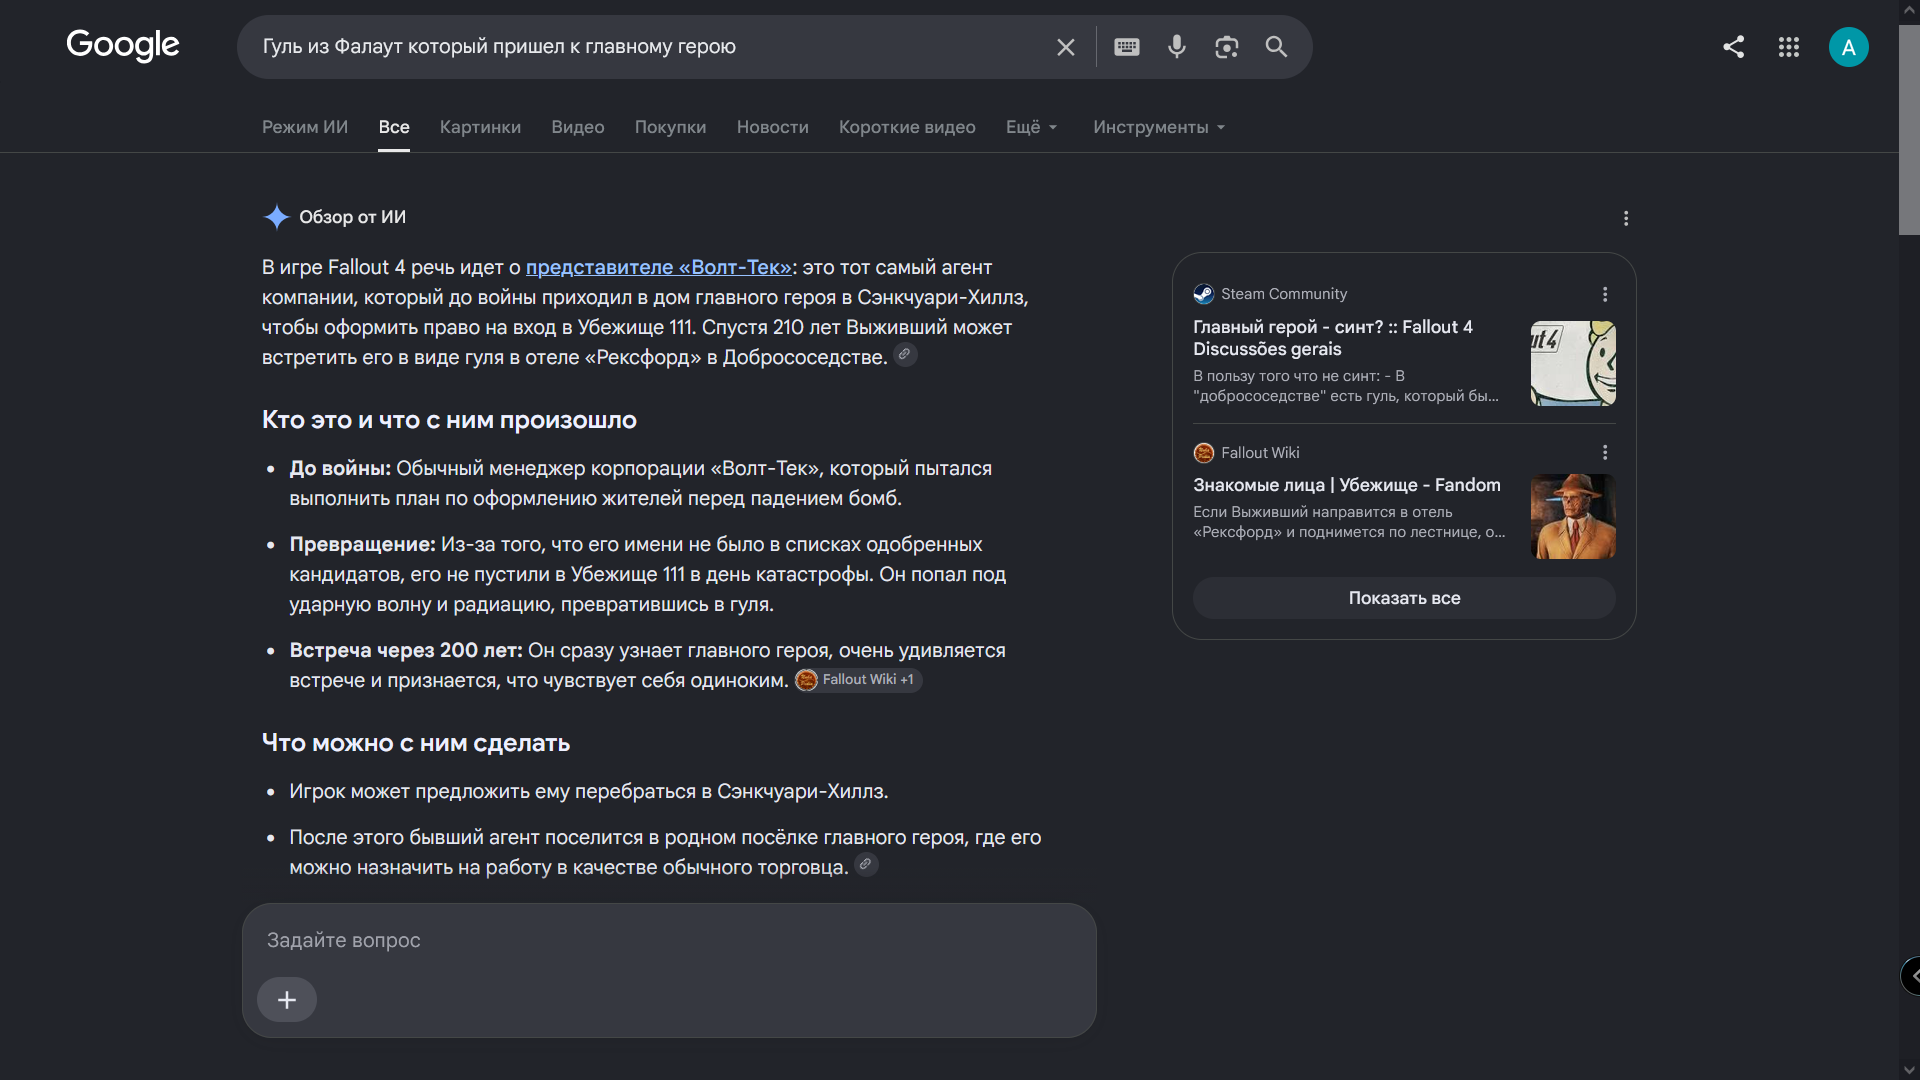Open AI overview three-dot options menu
Screen dimensions: 1920x1080
(1626, 218)
